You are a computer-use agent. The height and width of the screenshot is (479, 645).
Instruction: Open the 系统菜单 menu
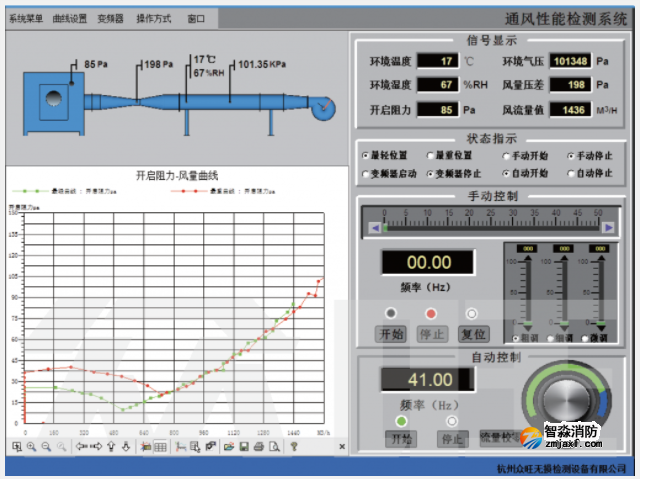pyautogui.click(x=26, y=18)
